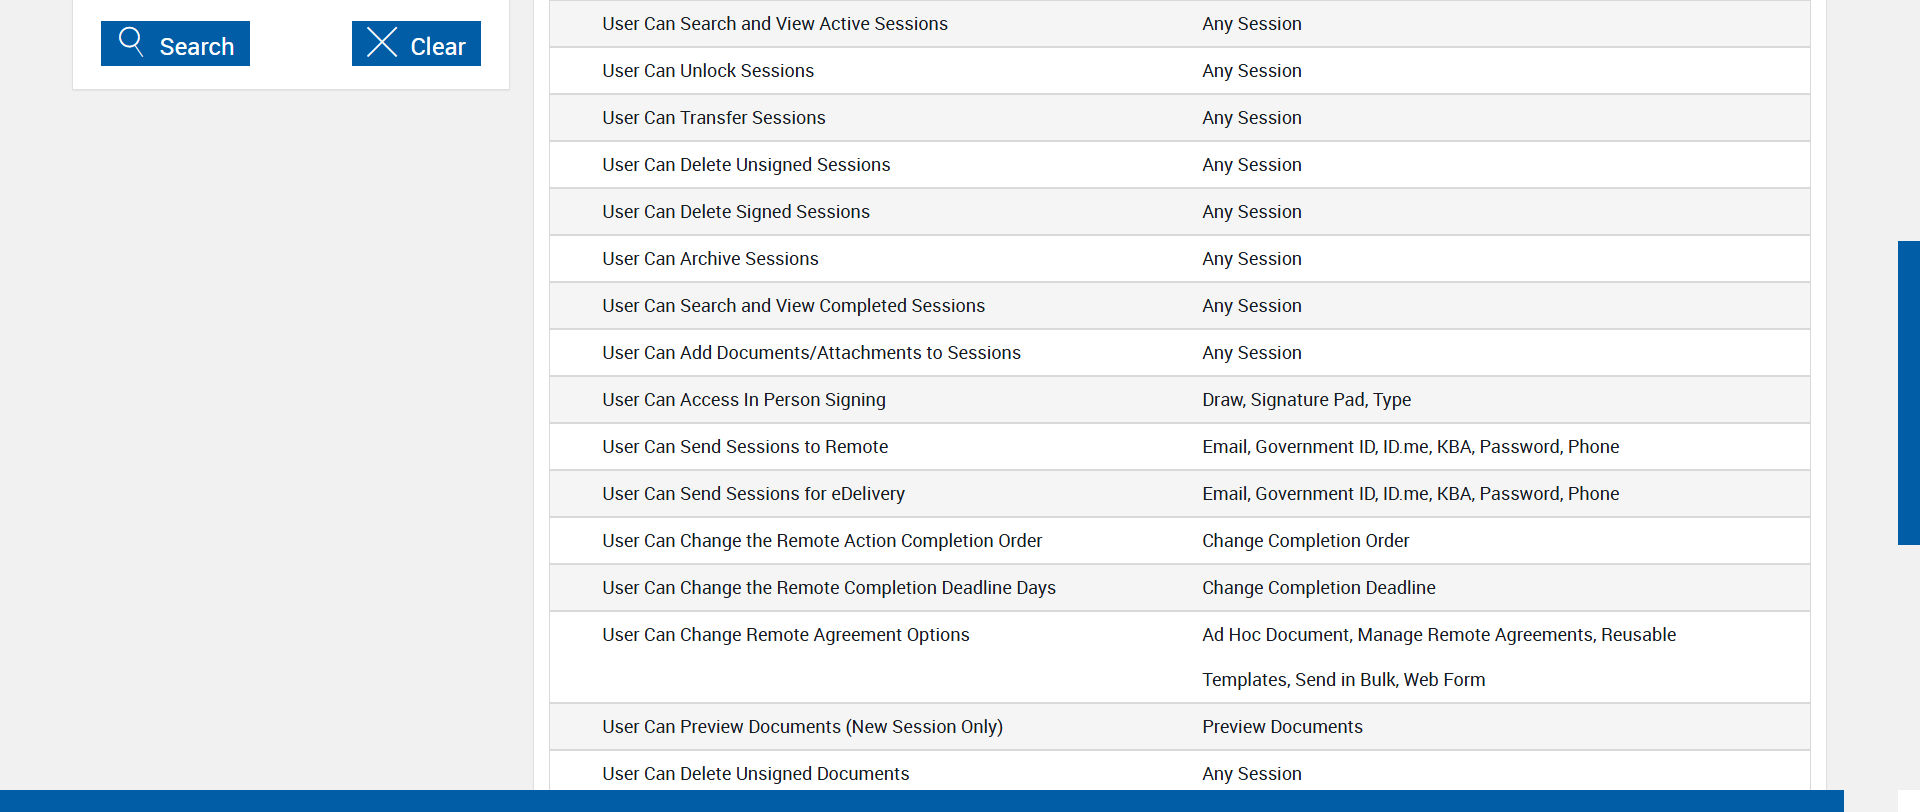The image size is (1920, 812).
Task: Select the 'User Can Unlock Sessions' row
Action: tap(708, 71)
